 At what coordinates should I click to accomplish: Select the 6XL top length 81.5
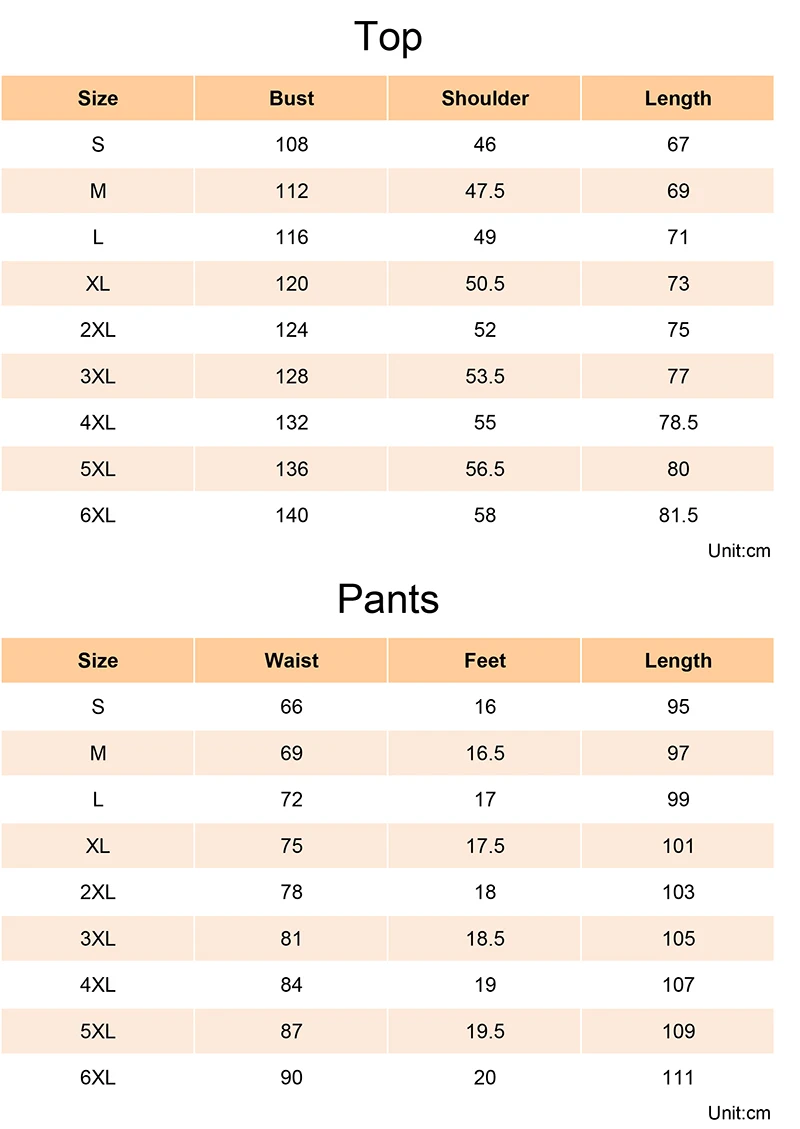678,516
